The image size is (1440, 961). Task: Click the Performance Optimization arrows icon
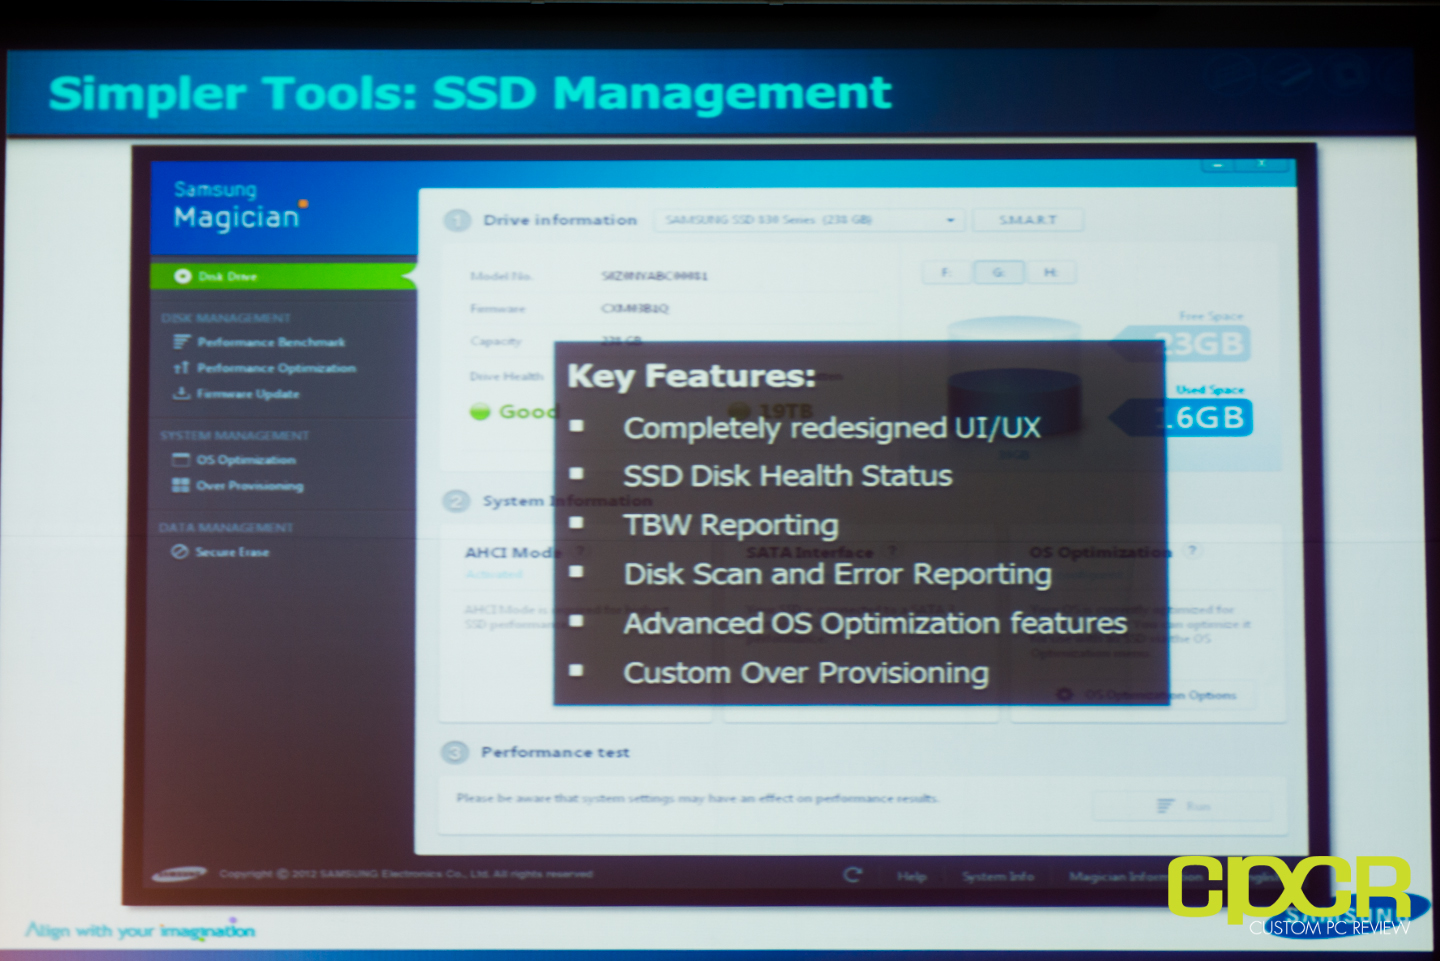click(x=181, y=368)
